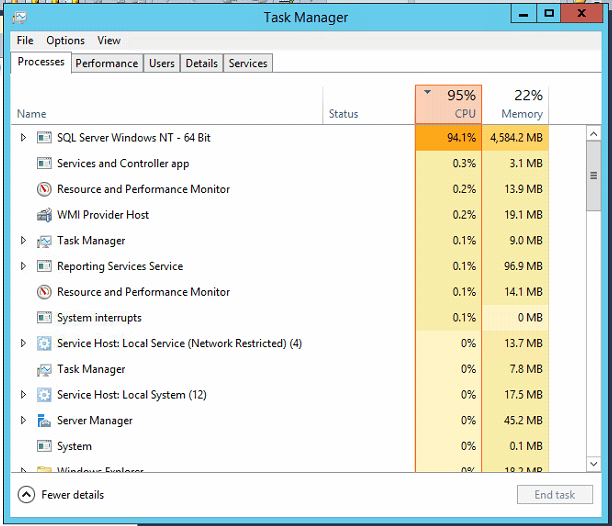Click the Server Manager icon
The image size is (612, 526).
[x=44, y=421]
